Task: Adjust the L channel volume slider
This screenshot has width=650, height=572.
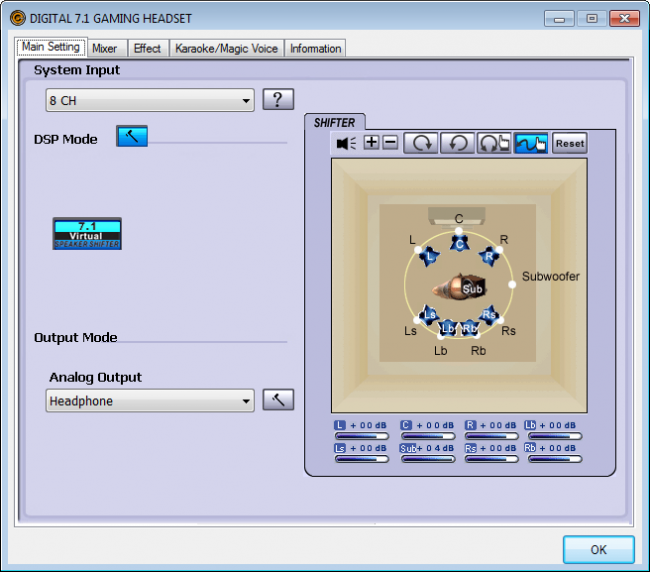Action: (362, 436)
